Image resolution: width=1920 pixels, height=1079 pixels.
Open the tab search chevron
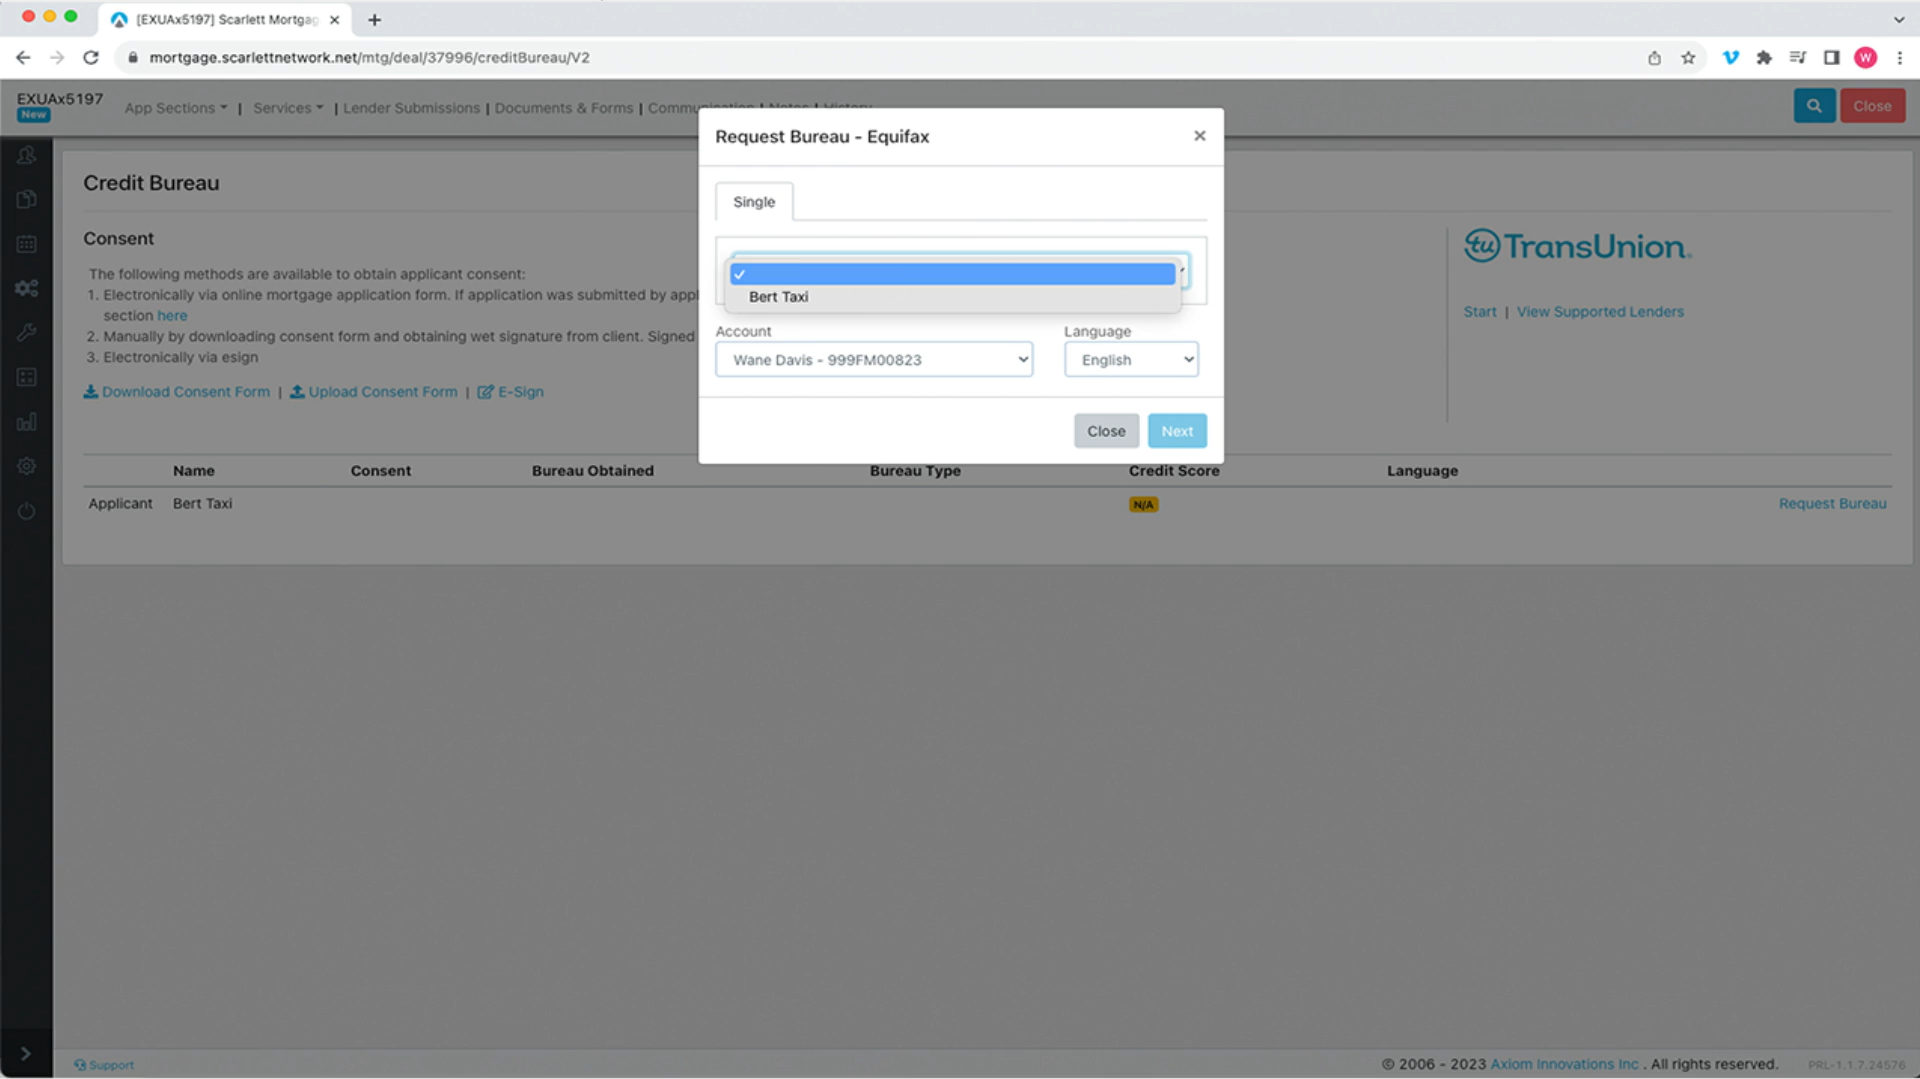[x=1899, y=20]
